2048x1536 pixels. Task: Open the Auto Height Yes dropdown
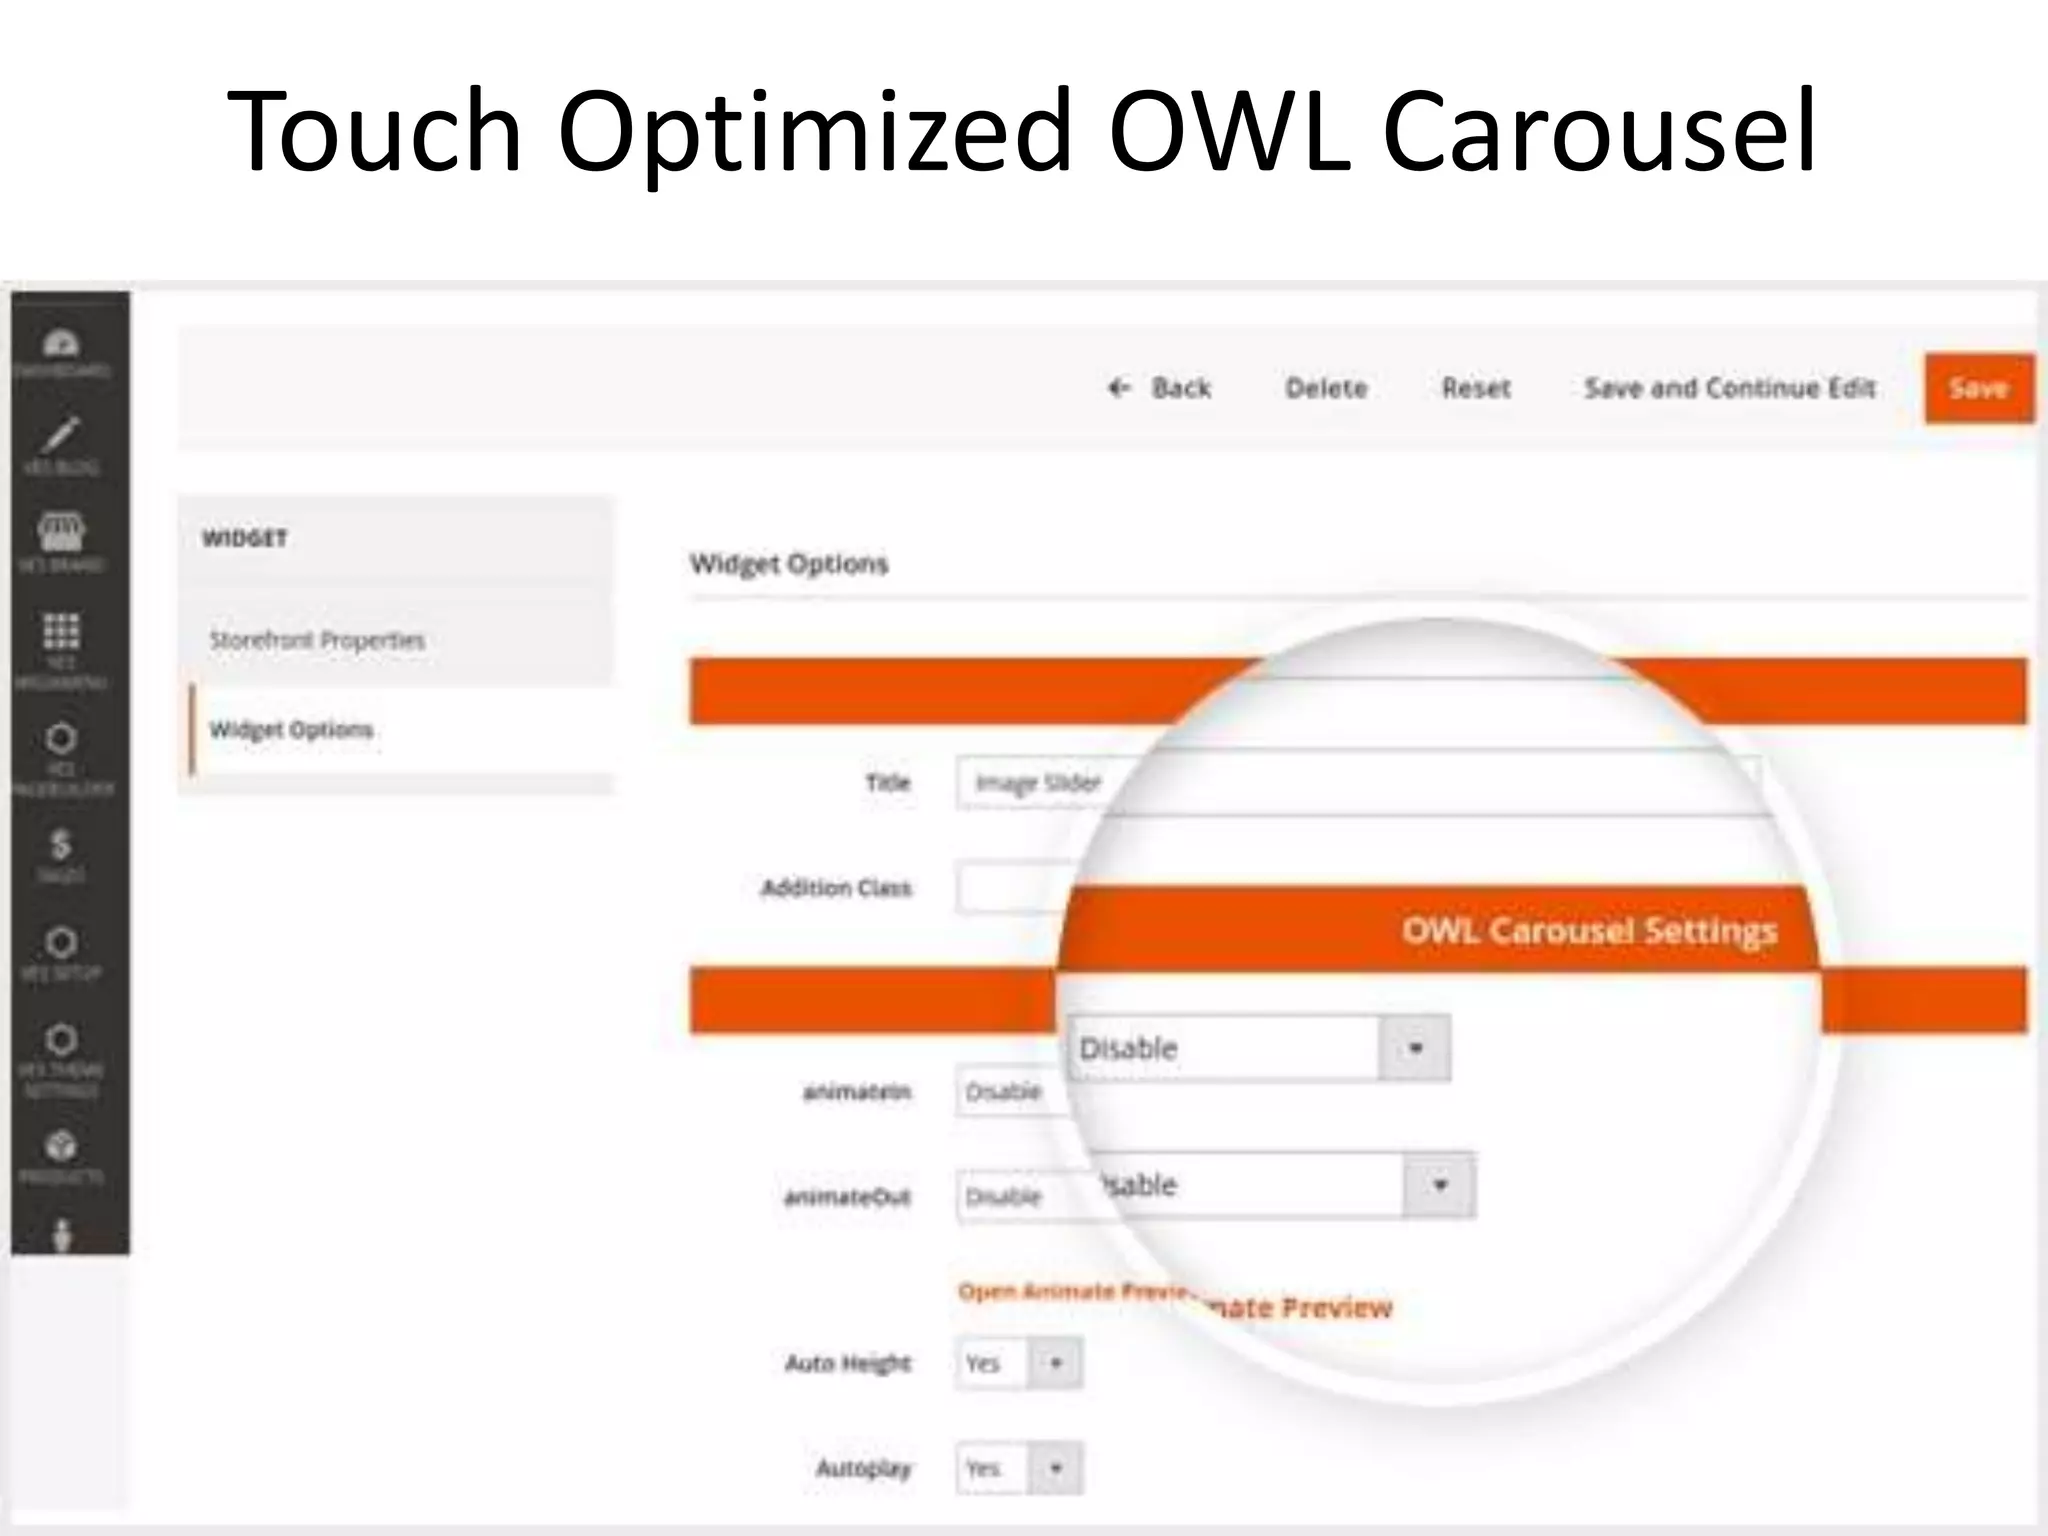(x=1019, y=1363)
